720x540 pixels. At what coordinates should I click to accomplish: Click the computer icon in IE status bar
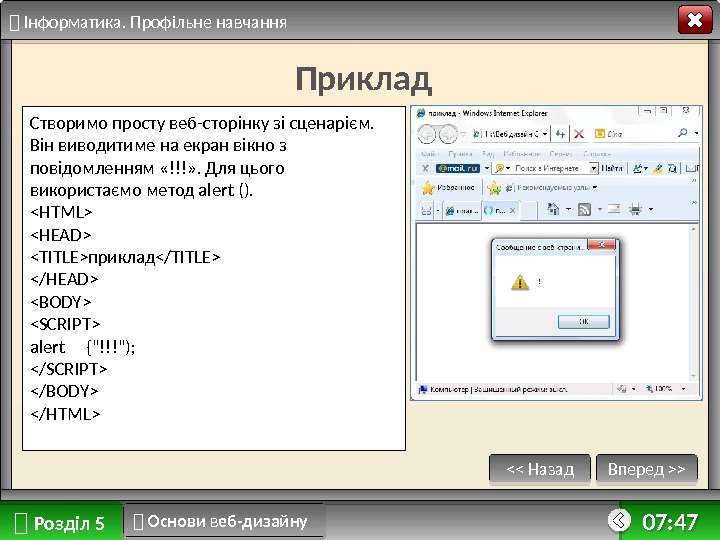click(x=422, y=389)
